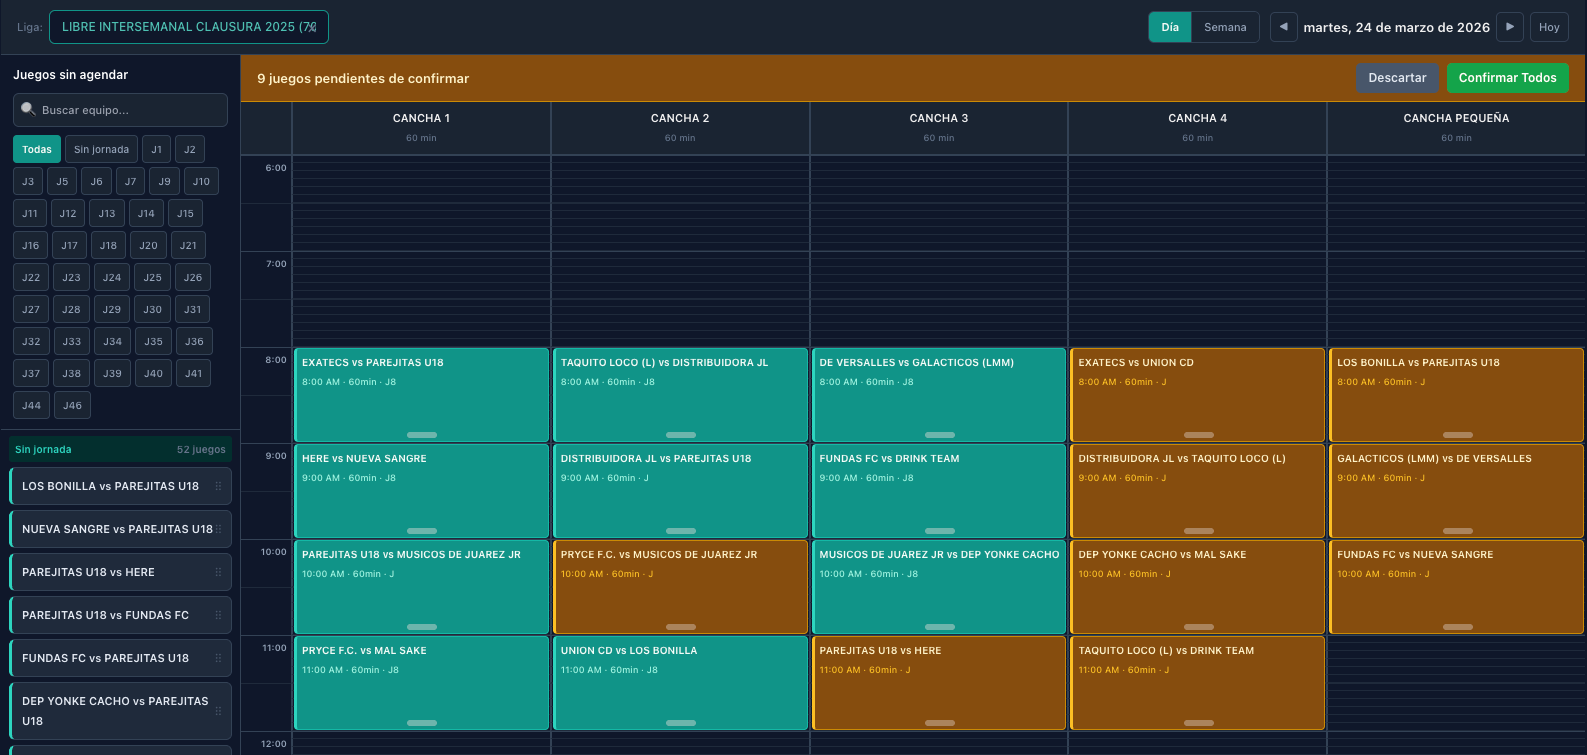Grab drag handle on sidebar LOS BONILLA vs PAREJITAS U18
Viewport: 1587px width, 755px height.
(218, 486)
